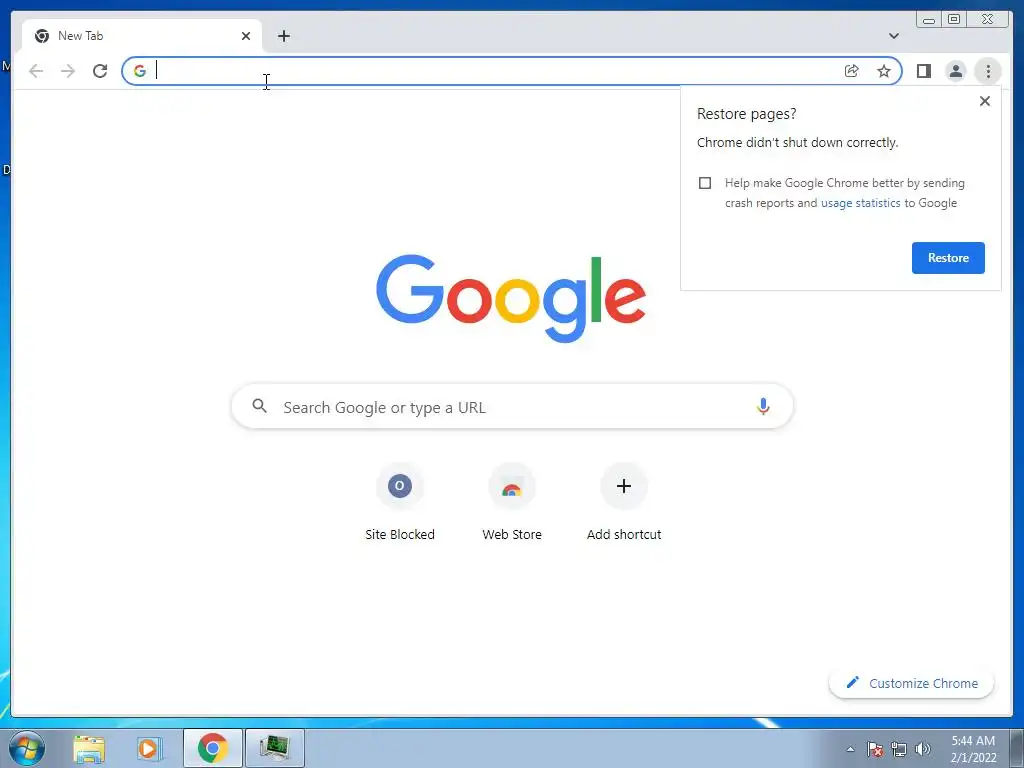Click the Google logo
This screenshot has height=768, width=1024.
pyautogui.click(x=511, y=298)
